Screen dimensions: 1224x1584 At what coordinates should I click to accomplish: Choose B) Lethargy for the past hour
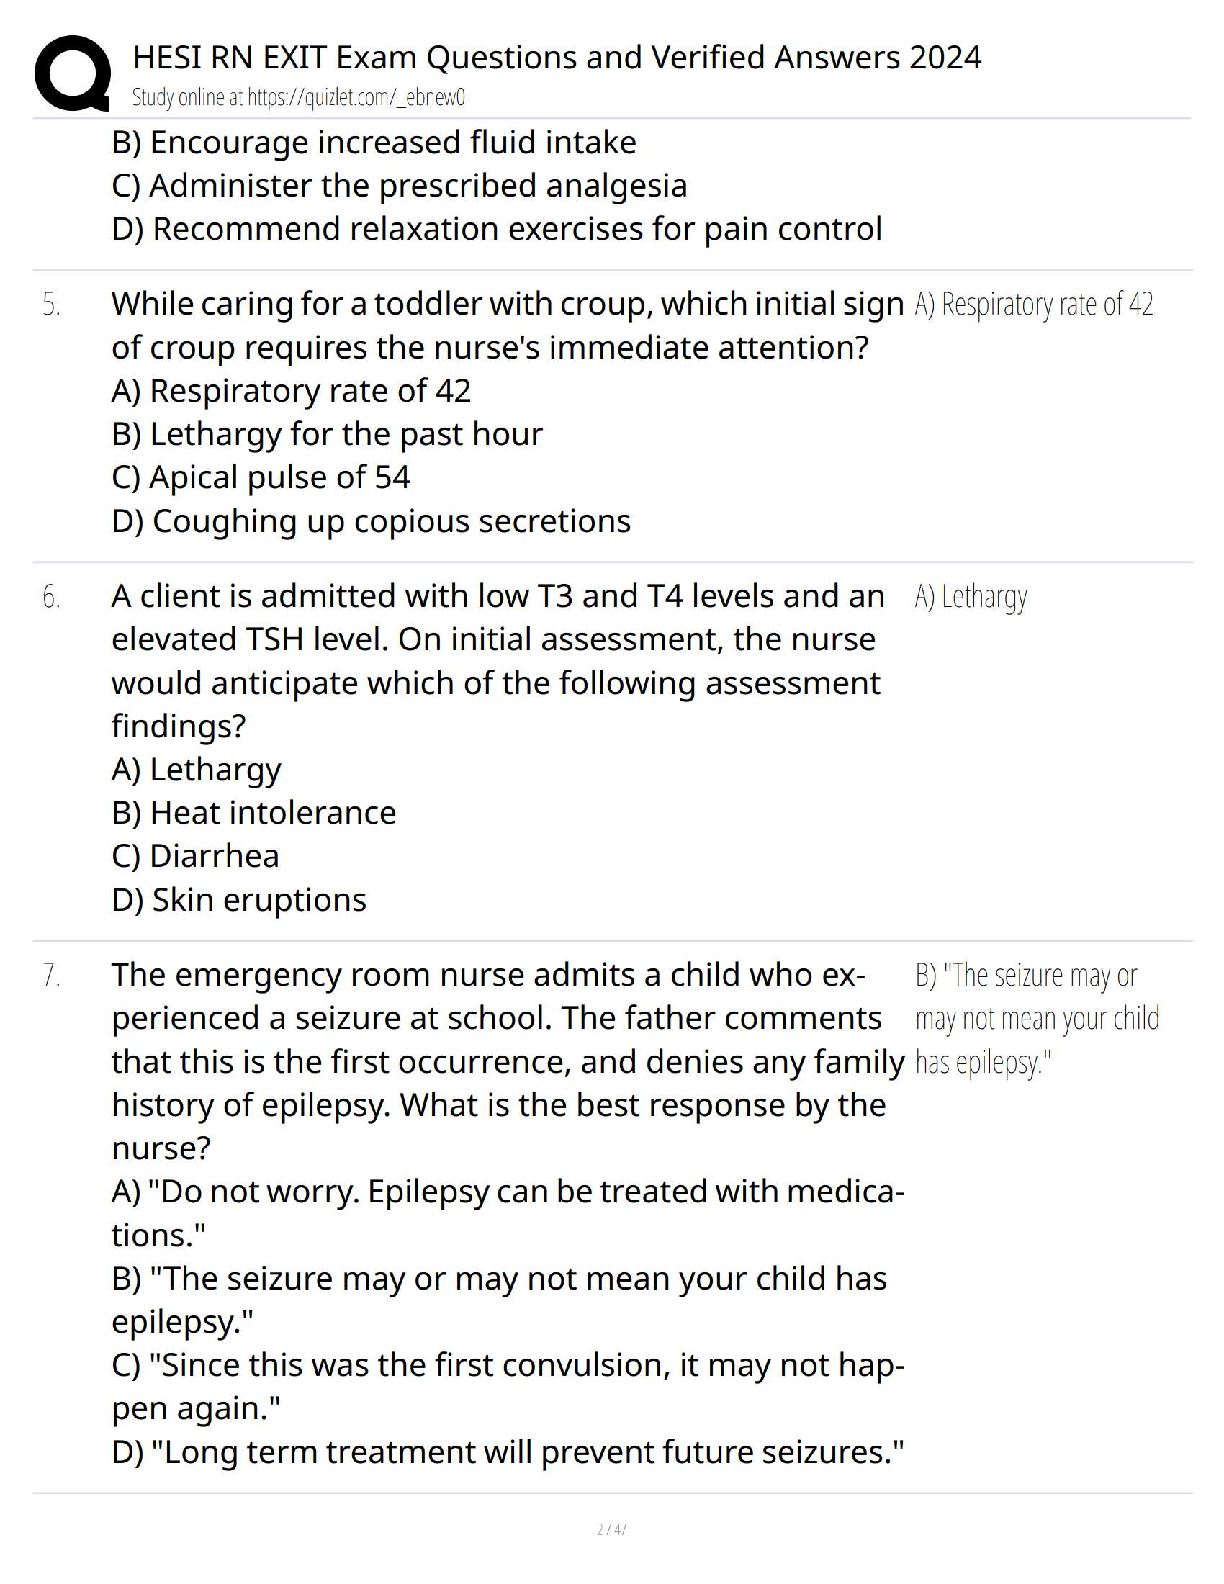click(327, 434)
